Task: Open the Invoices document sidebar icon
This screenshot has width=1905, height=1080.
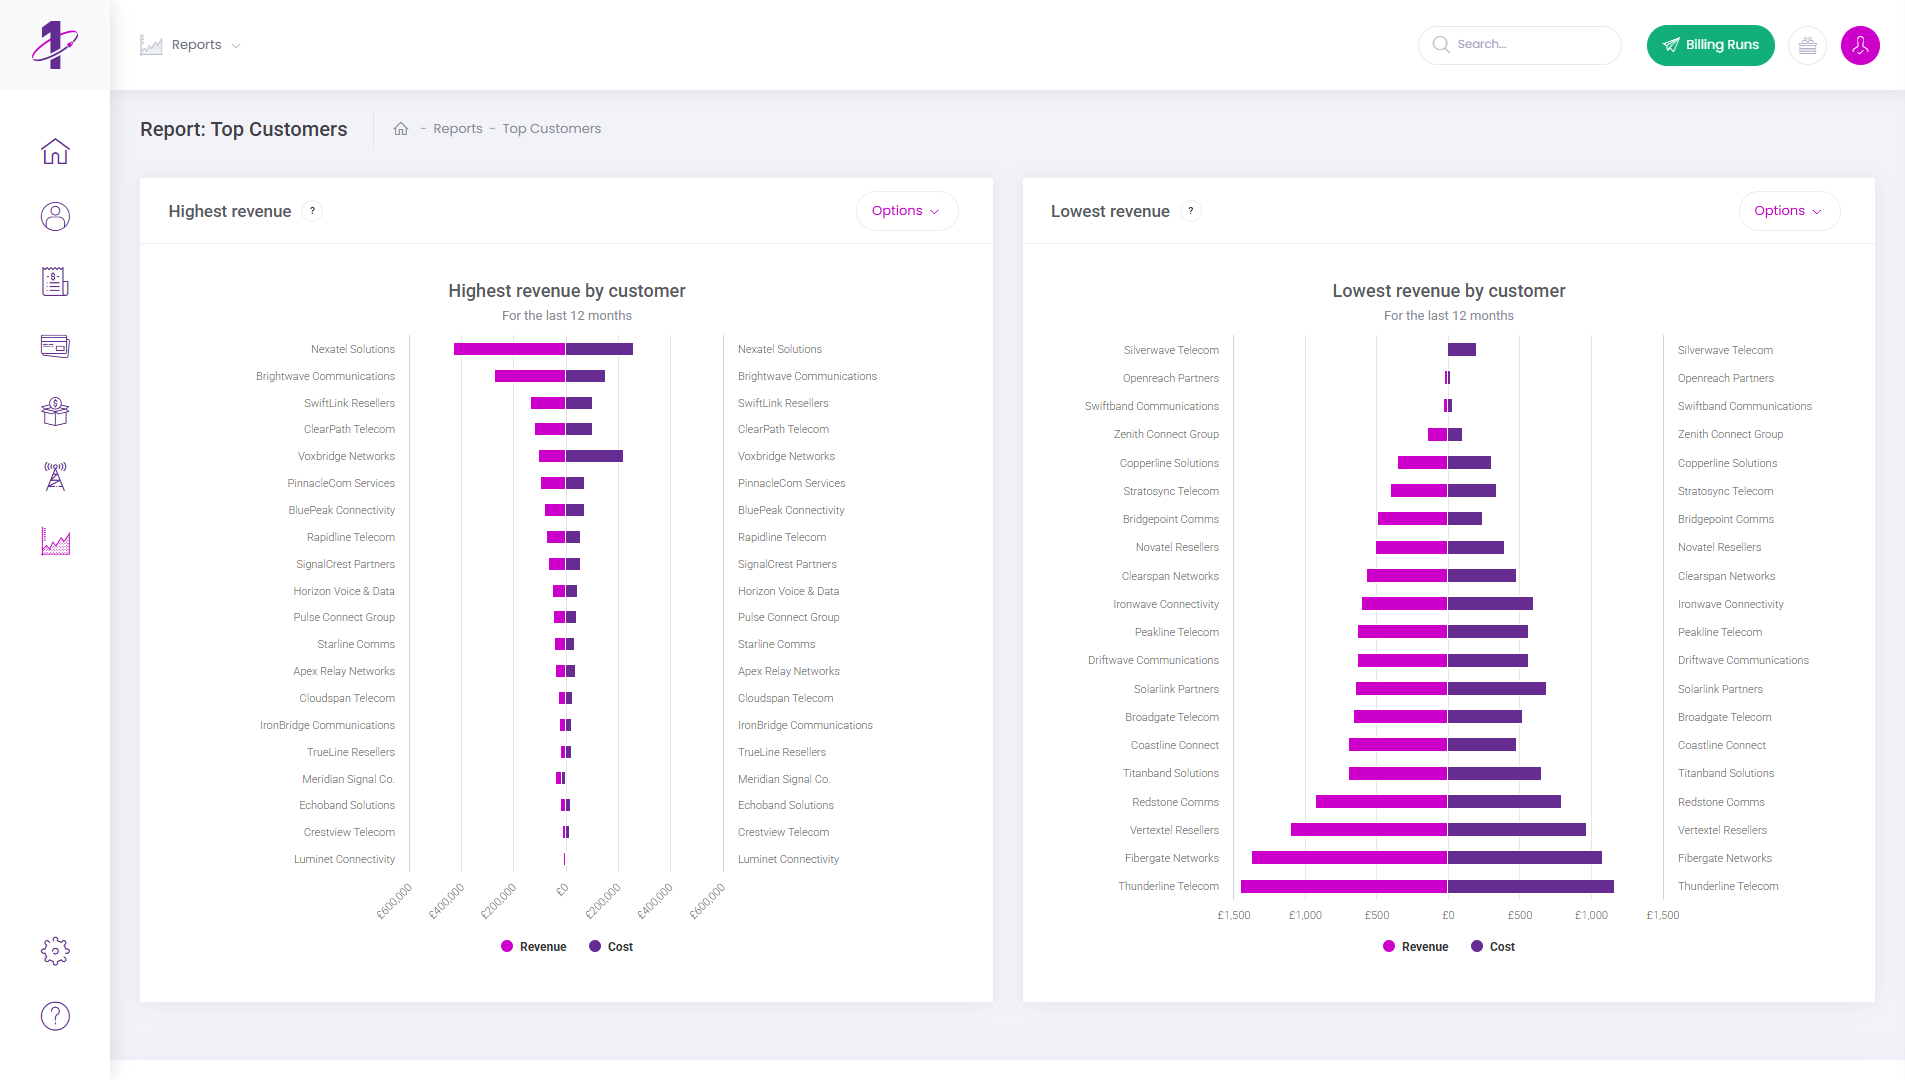Action: pyautogui.click(x=55, y=282)
